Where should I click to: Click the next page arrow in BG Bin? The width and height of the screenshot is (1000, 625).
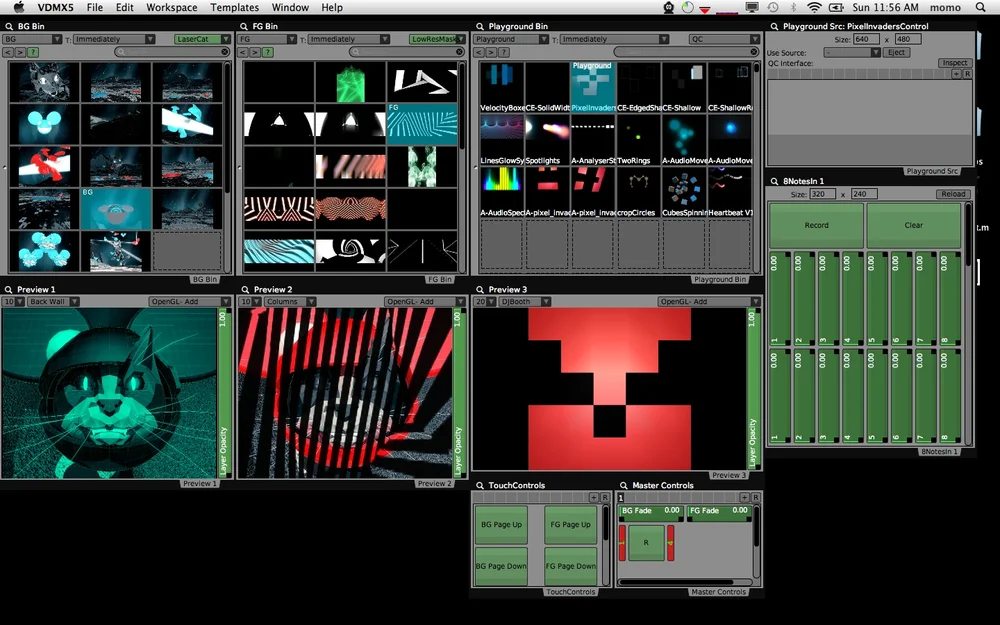coord(20,52)
